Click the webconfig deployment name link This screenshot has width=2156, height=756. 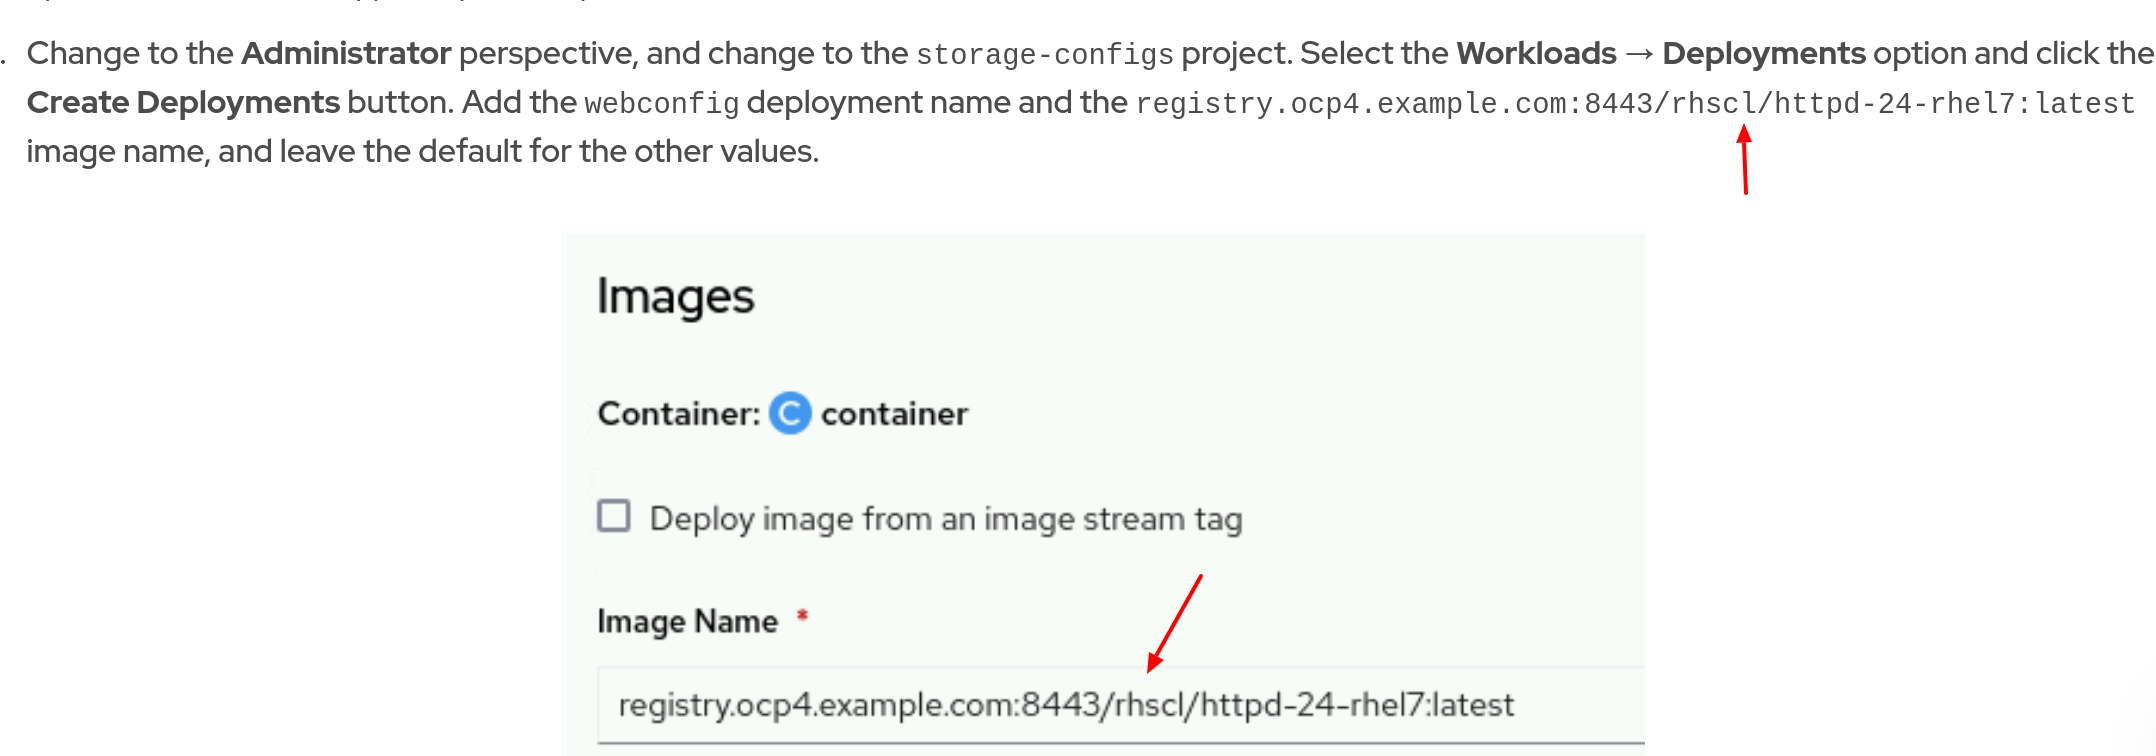point(660,102)
